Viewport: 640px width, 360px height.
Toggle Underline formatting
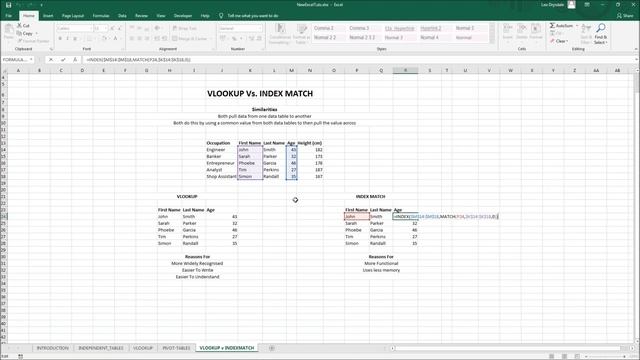tap(75, 38)
